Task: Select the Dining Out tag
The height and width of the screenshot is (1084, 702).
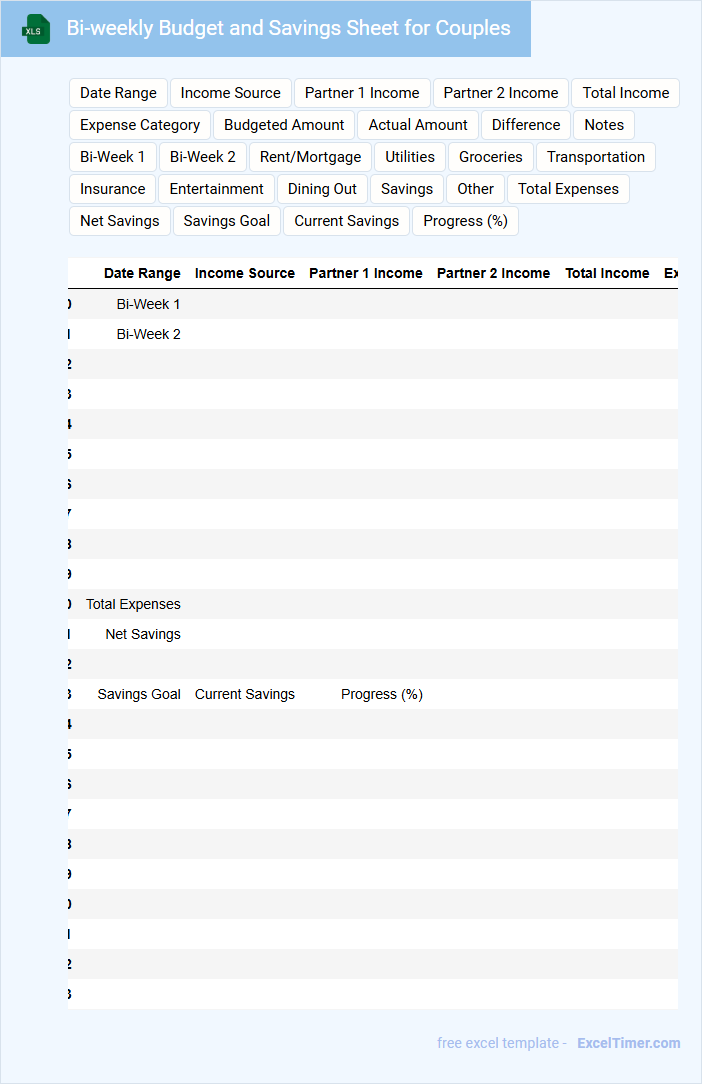Action: coord(322,189)
